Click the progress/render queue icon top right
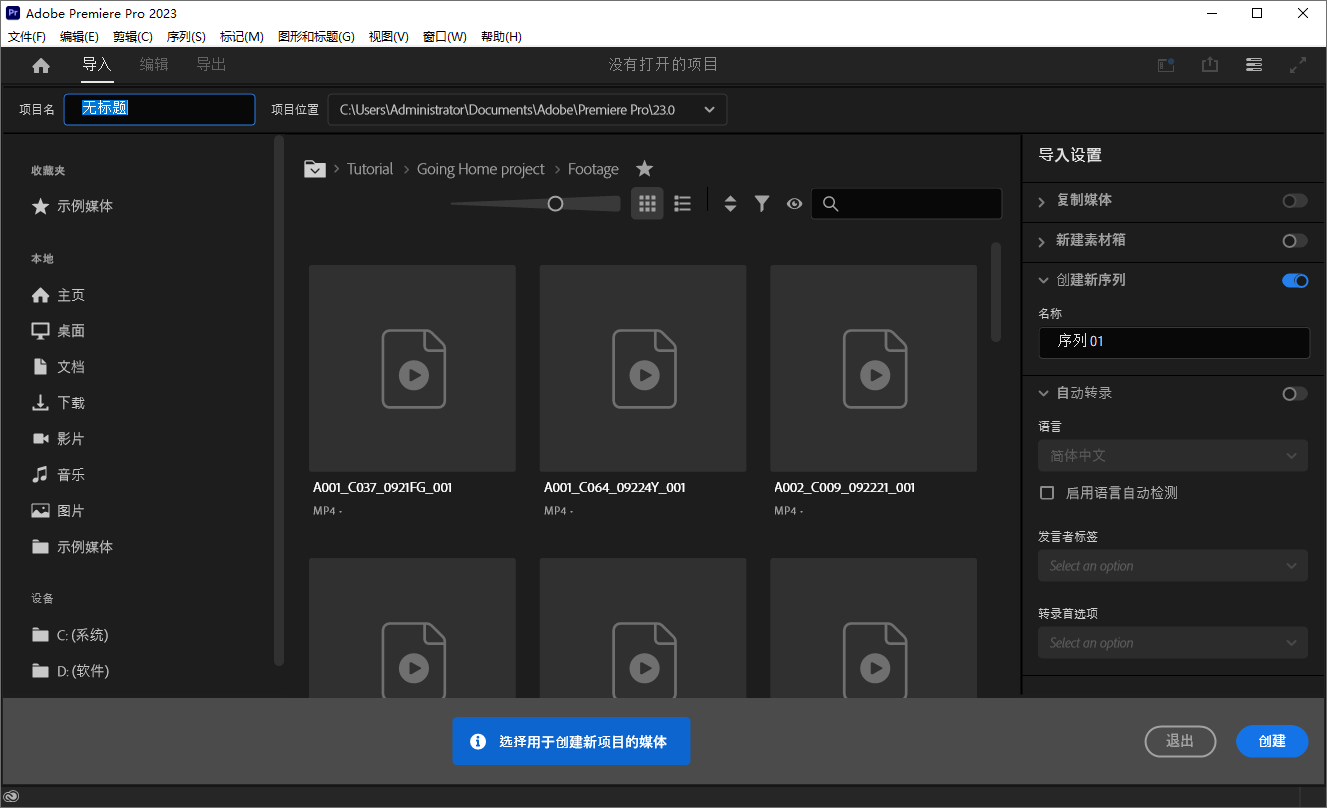The image size is (1327, 808). [1165, 64]
